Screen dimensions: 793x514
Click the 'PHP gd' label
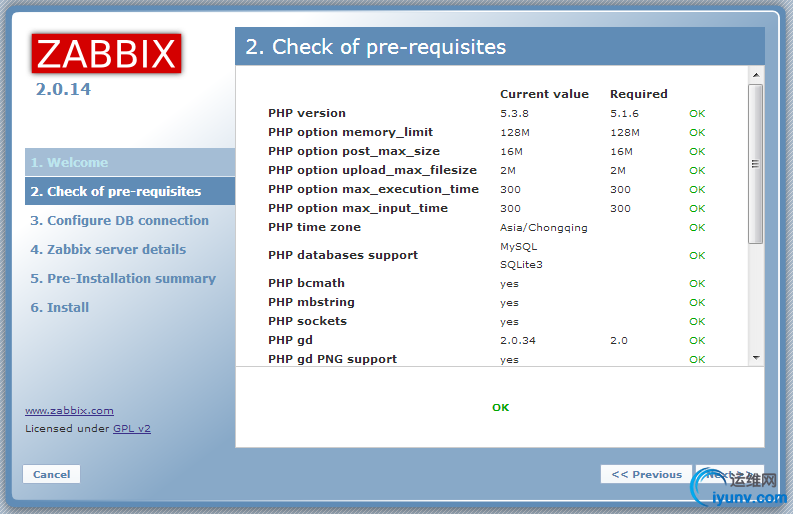[x=290, y=340]
